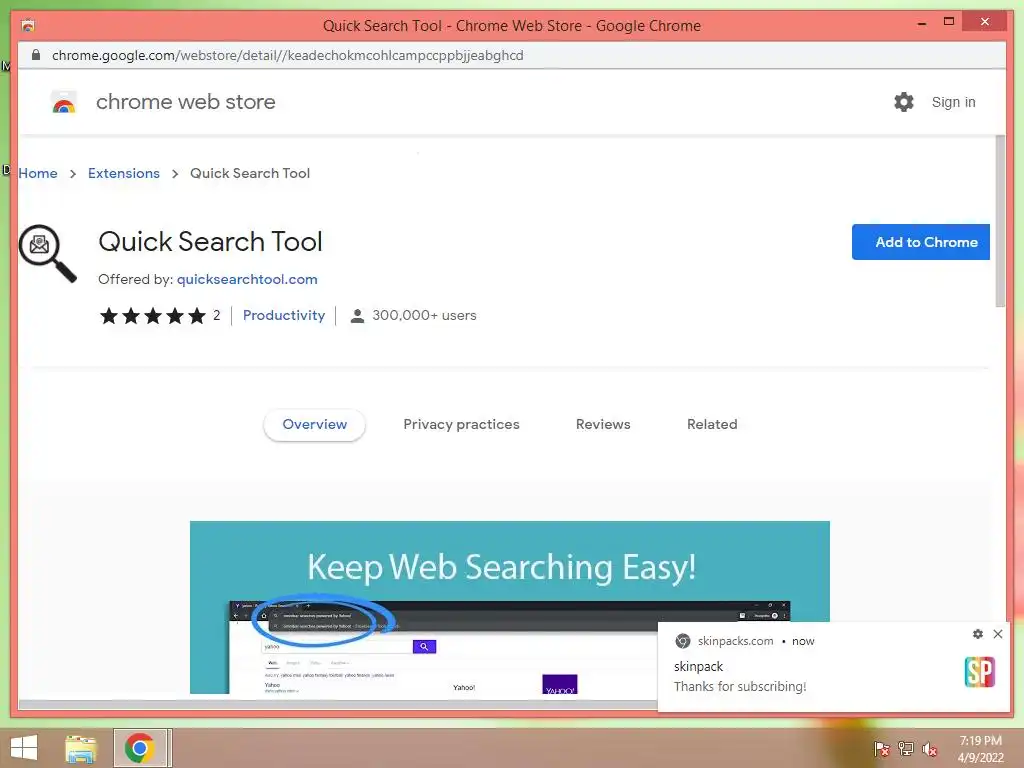Click the window's title bar app icon
Screen dimensions: 1024x768
tap(27, 25)
